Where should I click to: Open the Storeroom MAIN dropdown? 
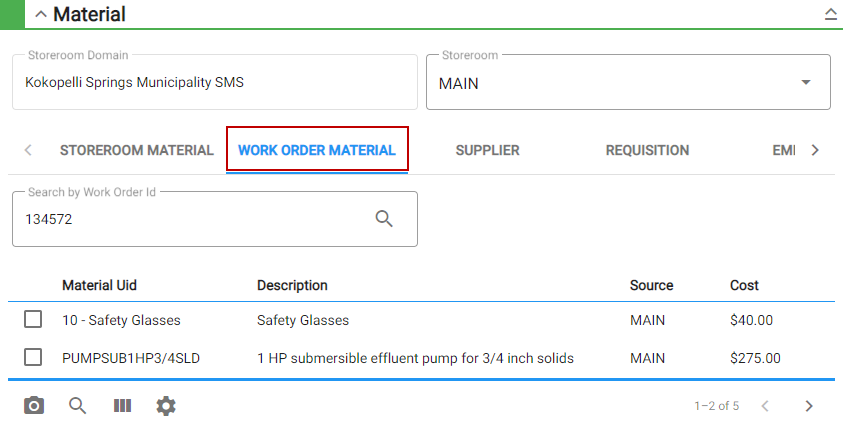pyautogui.click(x=628, y=82)
